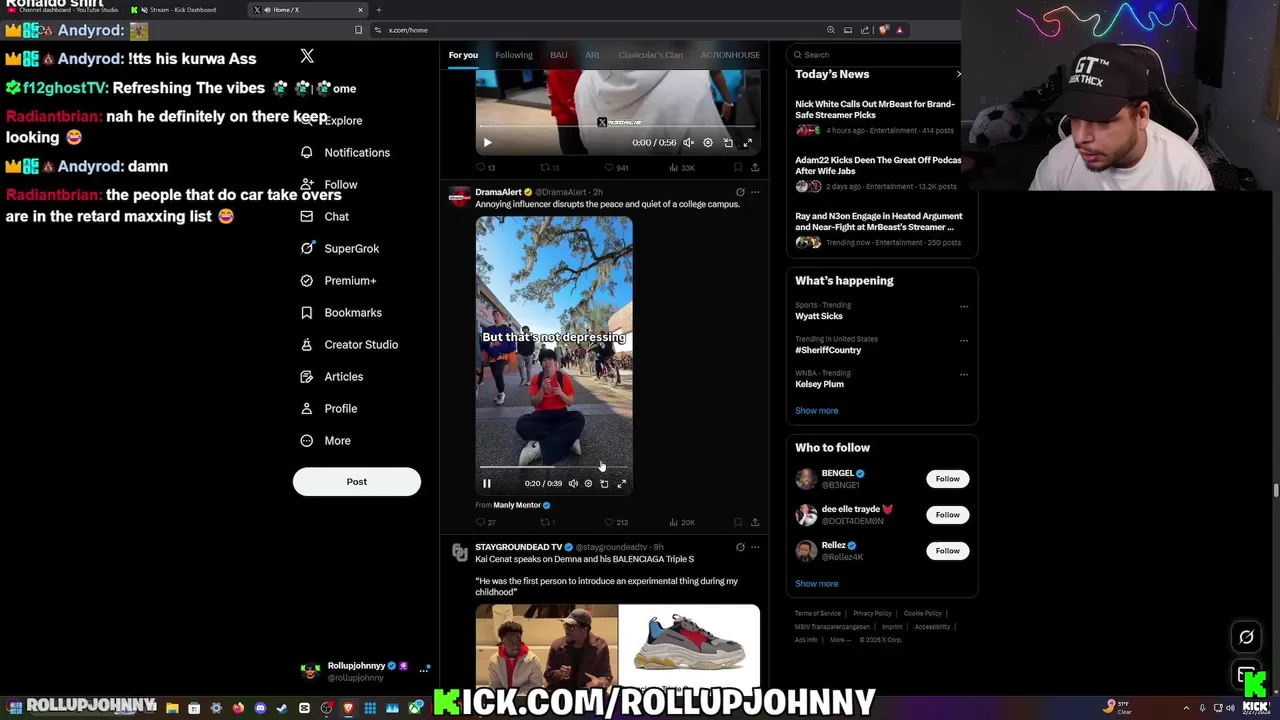This screenshot has height=720, width=1280.
Task: Open options for #SheriffCountry trend
Action: click(964, 341)
